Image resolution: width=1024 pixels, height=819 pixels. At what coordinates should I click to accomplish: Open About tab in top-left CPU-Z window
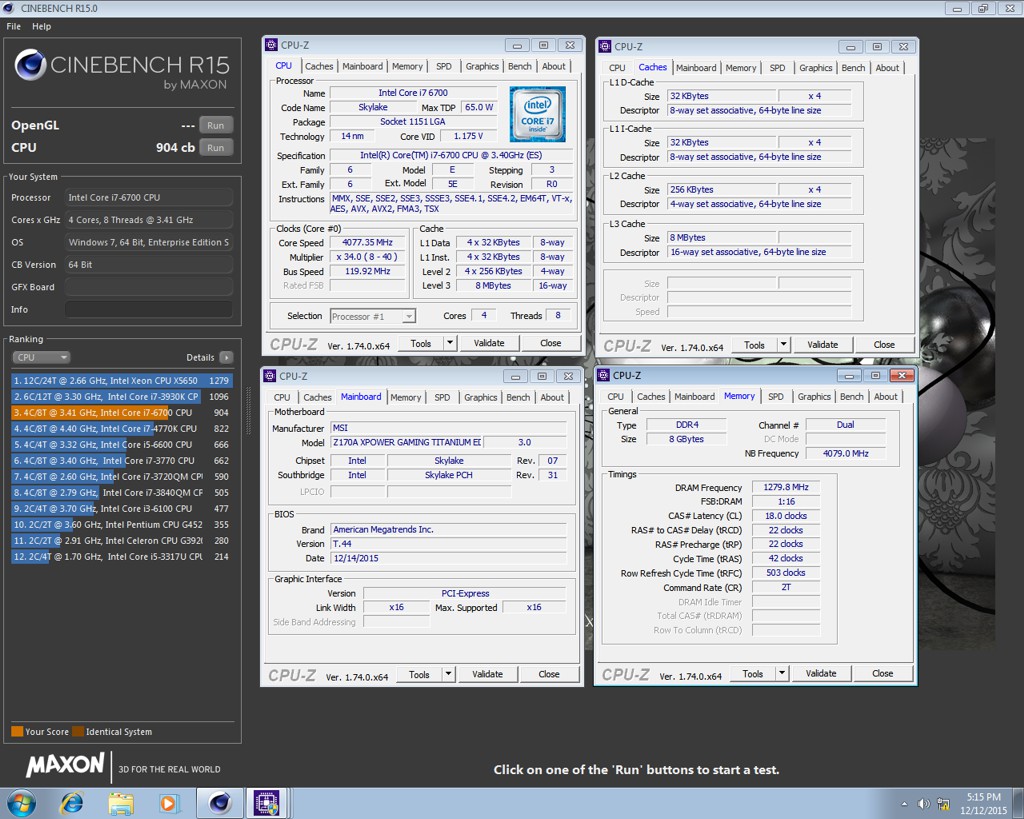554,66
